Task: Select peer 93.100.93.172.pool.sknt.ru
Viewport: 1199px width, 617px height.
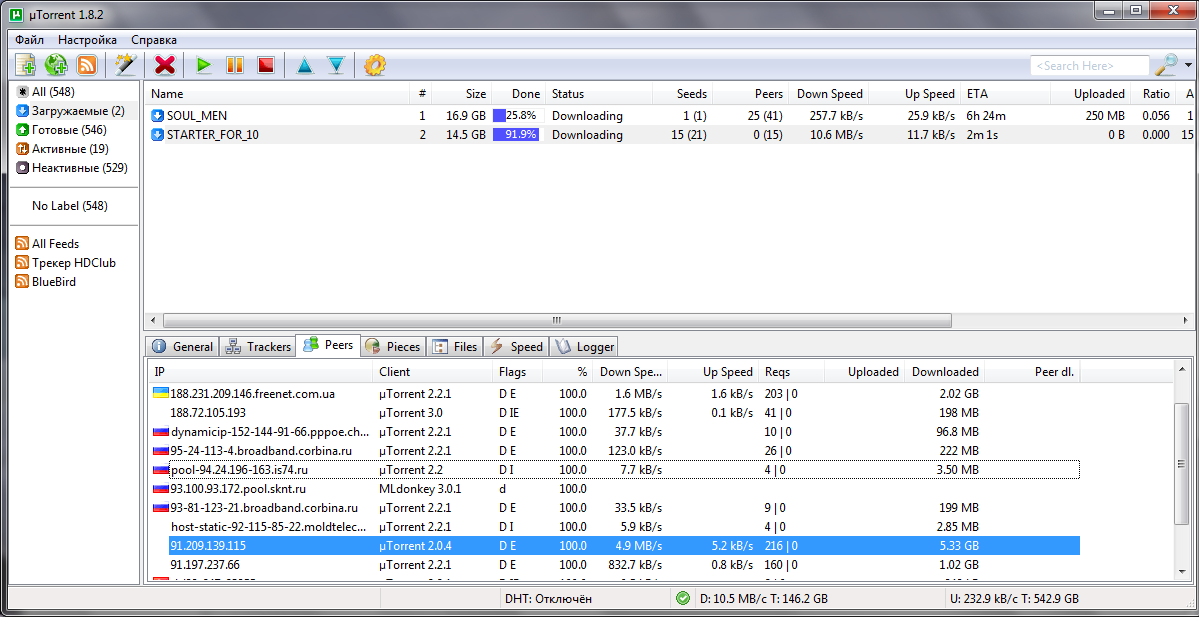Action: [615, 488]
